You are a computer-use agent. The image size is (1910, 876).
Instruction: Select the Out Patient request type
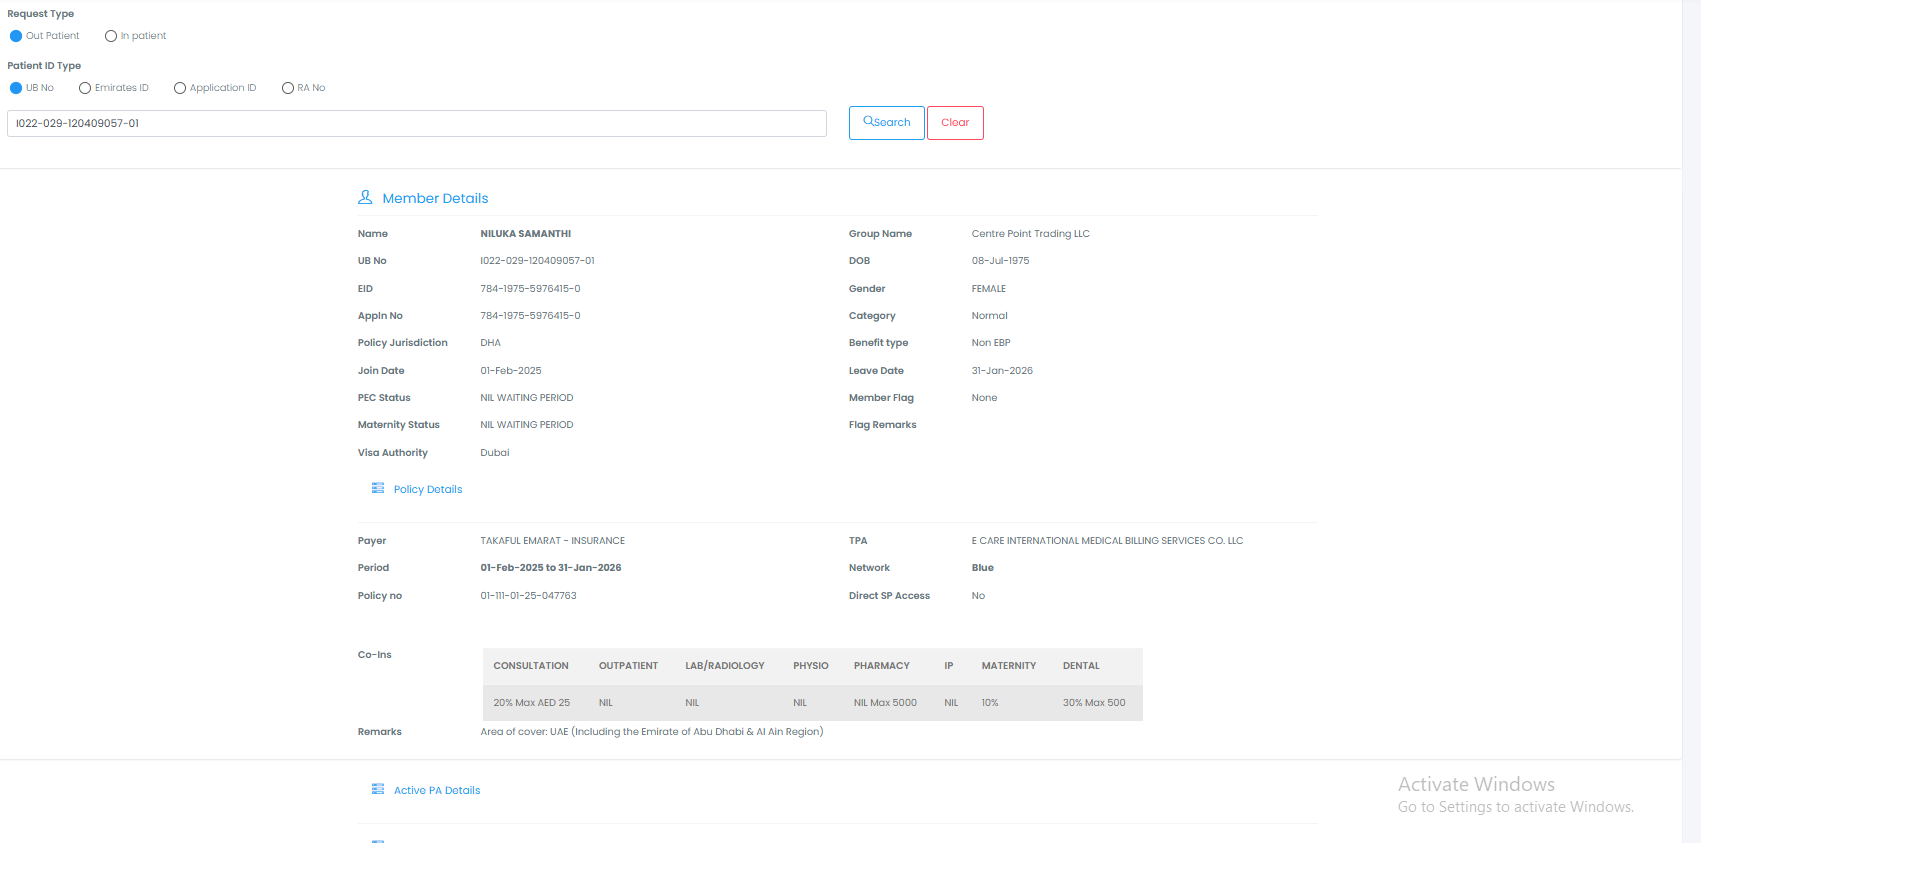click(16, 36)
